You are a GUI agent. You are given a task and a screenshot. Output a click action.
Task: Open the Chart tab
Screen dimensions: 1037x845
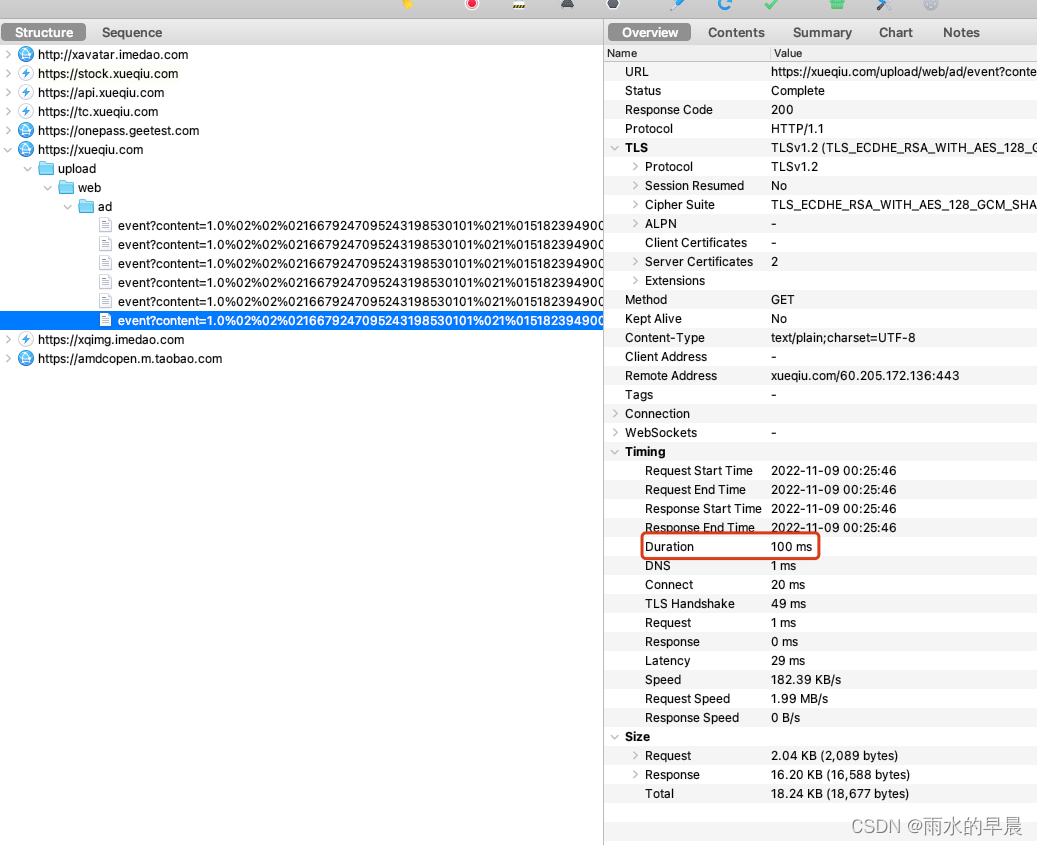tap(895, 32)
